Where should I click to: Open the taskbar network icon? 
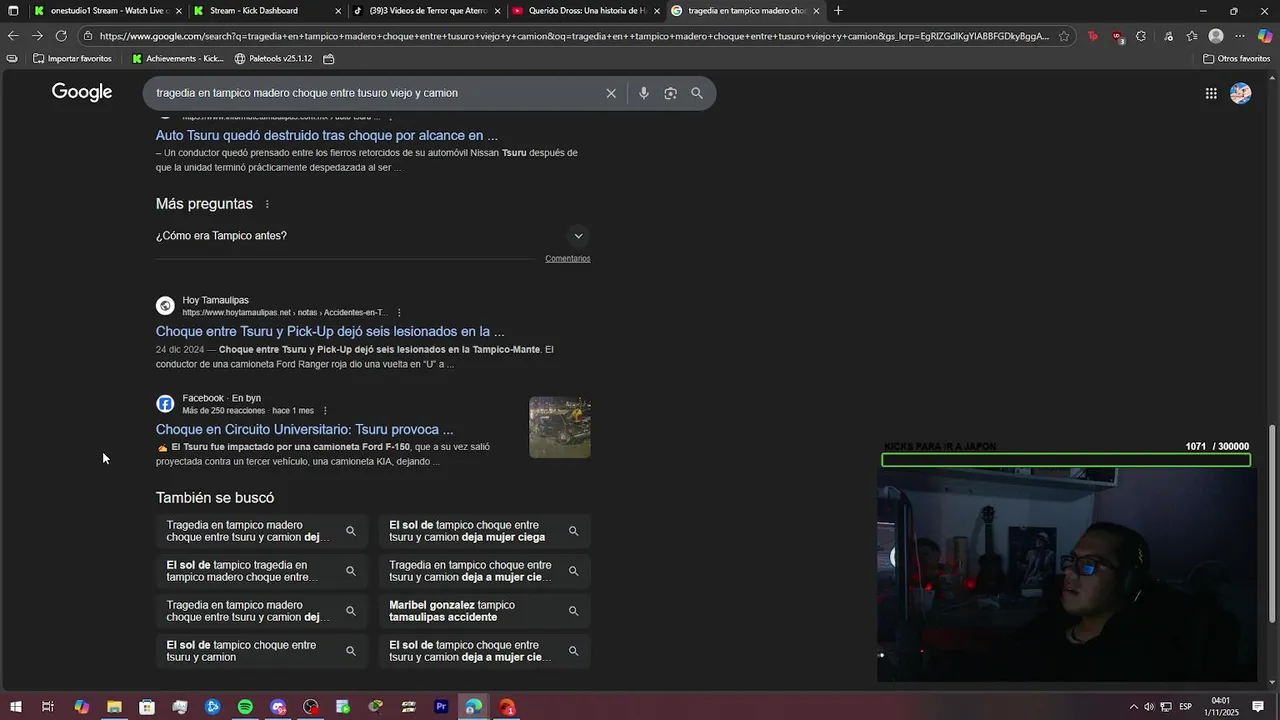pyautogui.click(x=1166, y=707)
